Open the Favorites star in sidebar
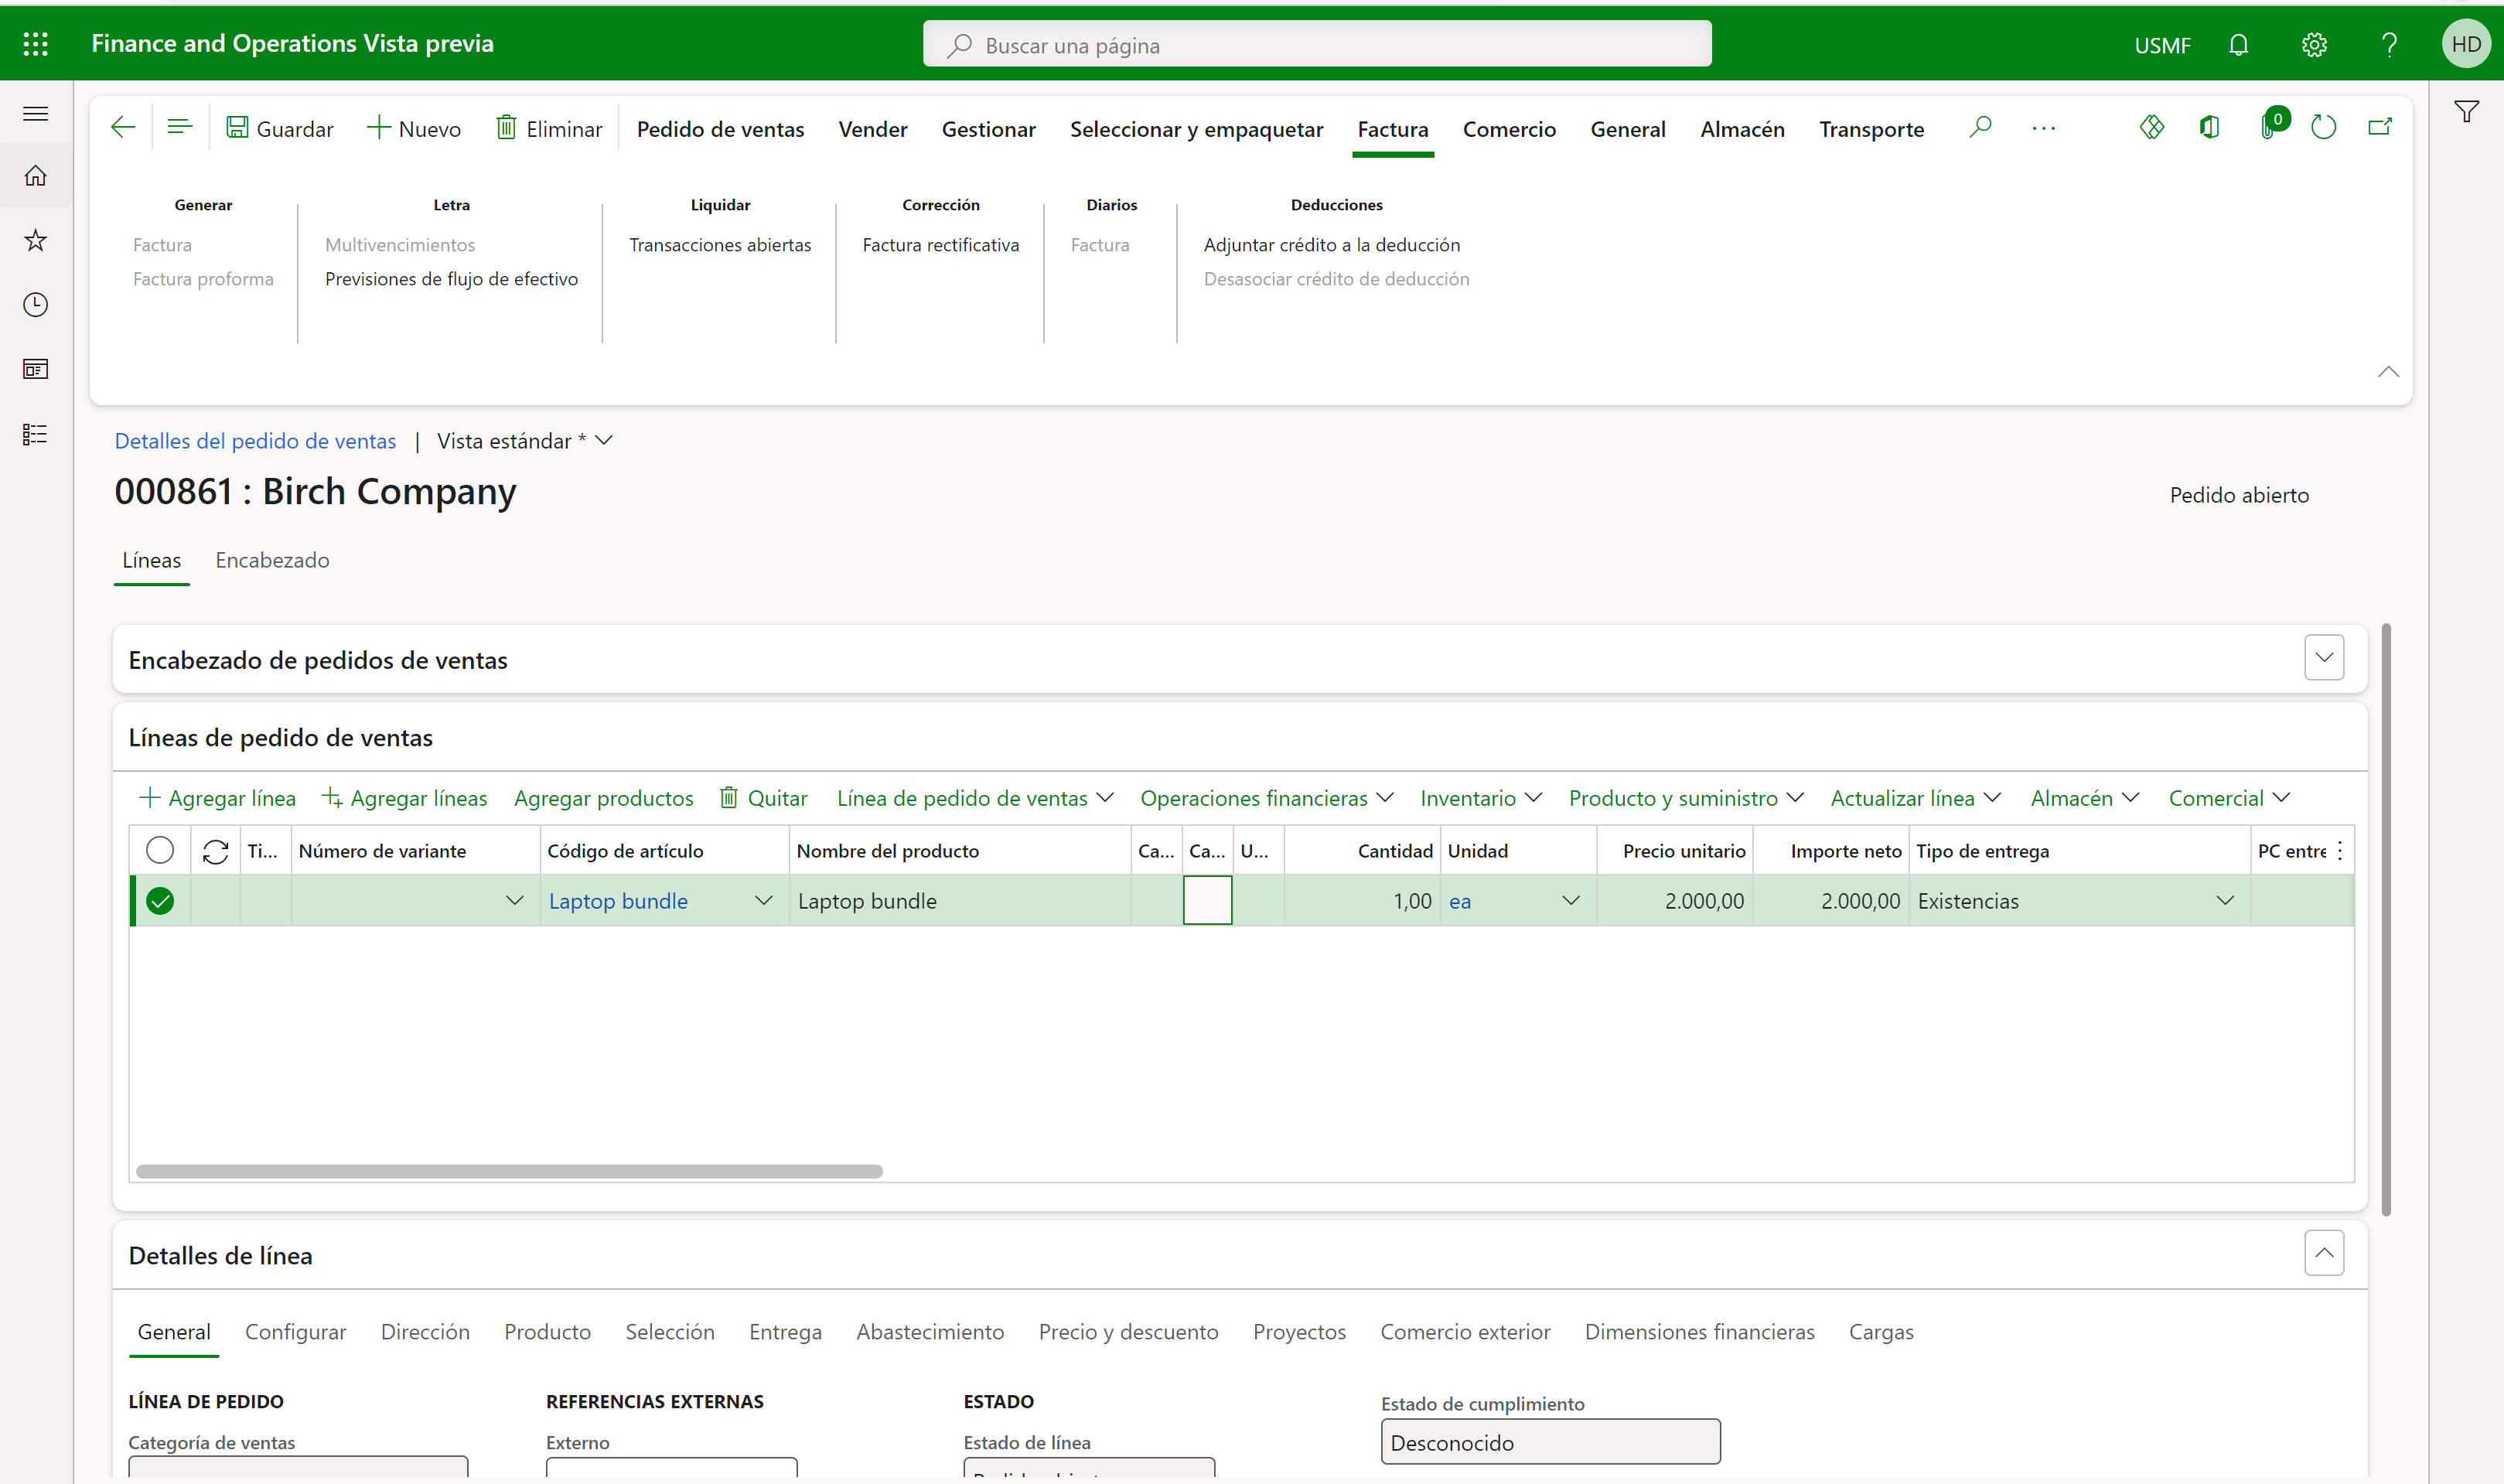2504x1484 pixels. pyautogui.click(x=36, y=240)
